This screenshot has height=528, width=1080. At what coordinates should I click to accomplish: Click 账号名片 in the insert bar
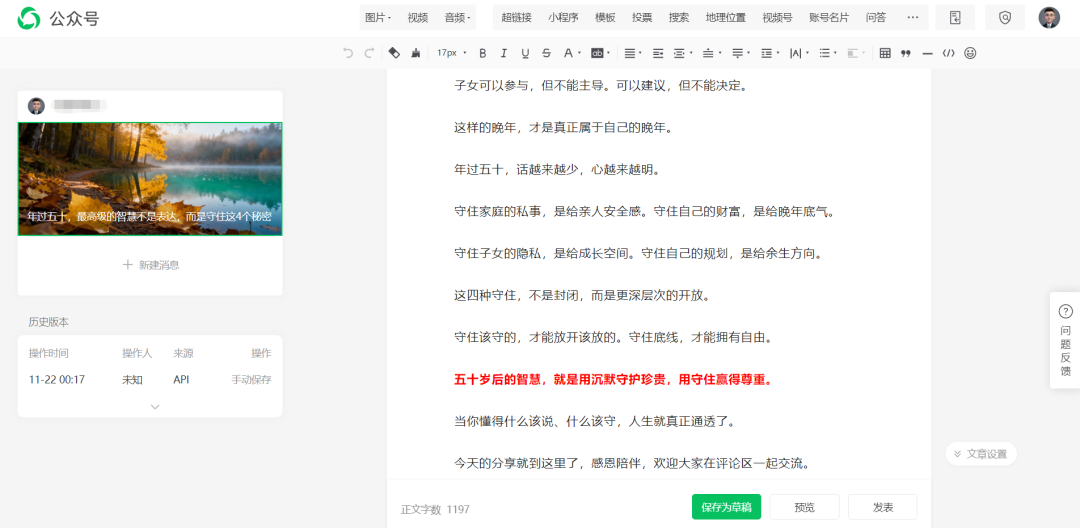pos(829,18)
